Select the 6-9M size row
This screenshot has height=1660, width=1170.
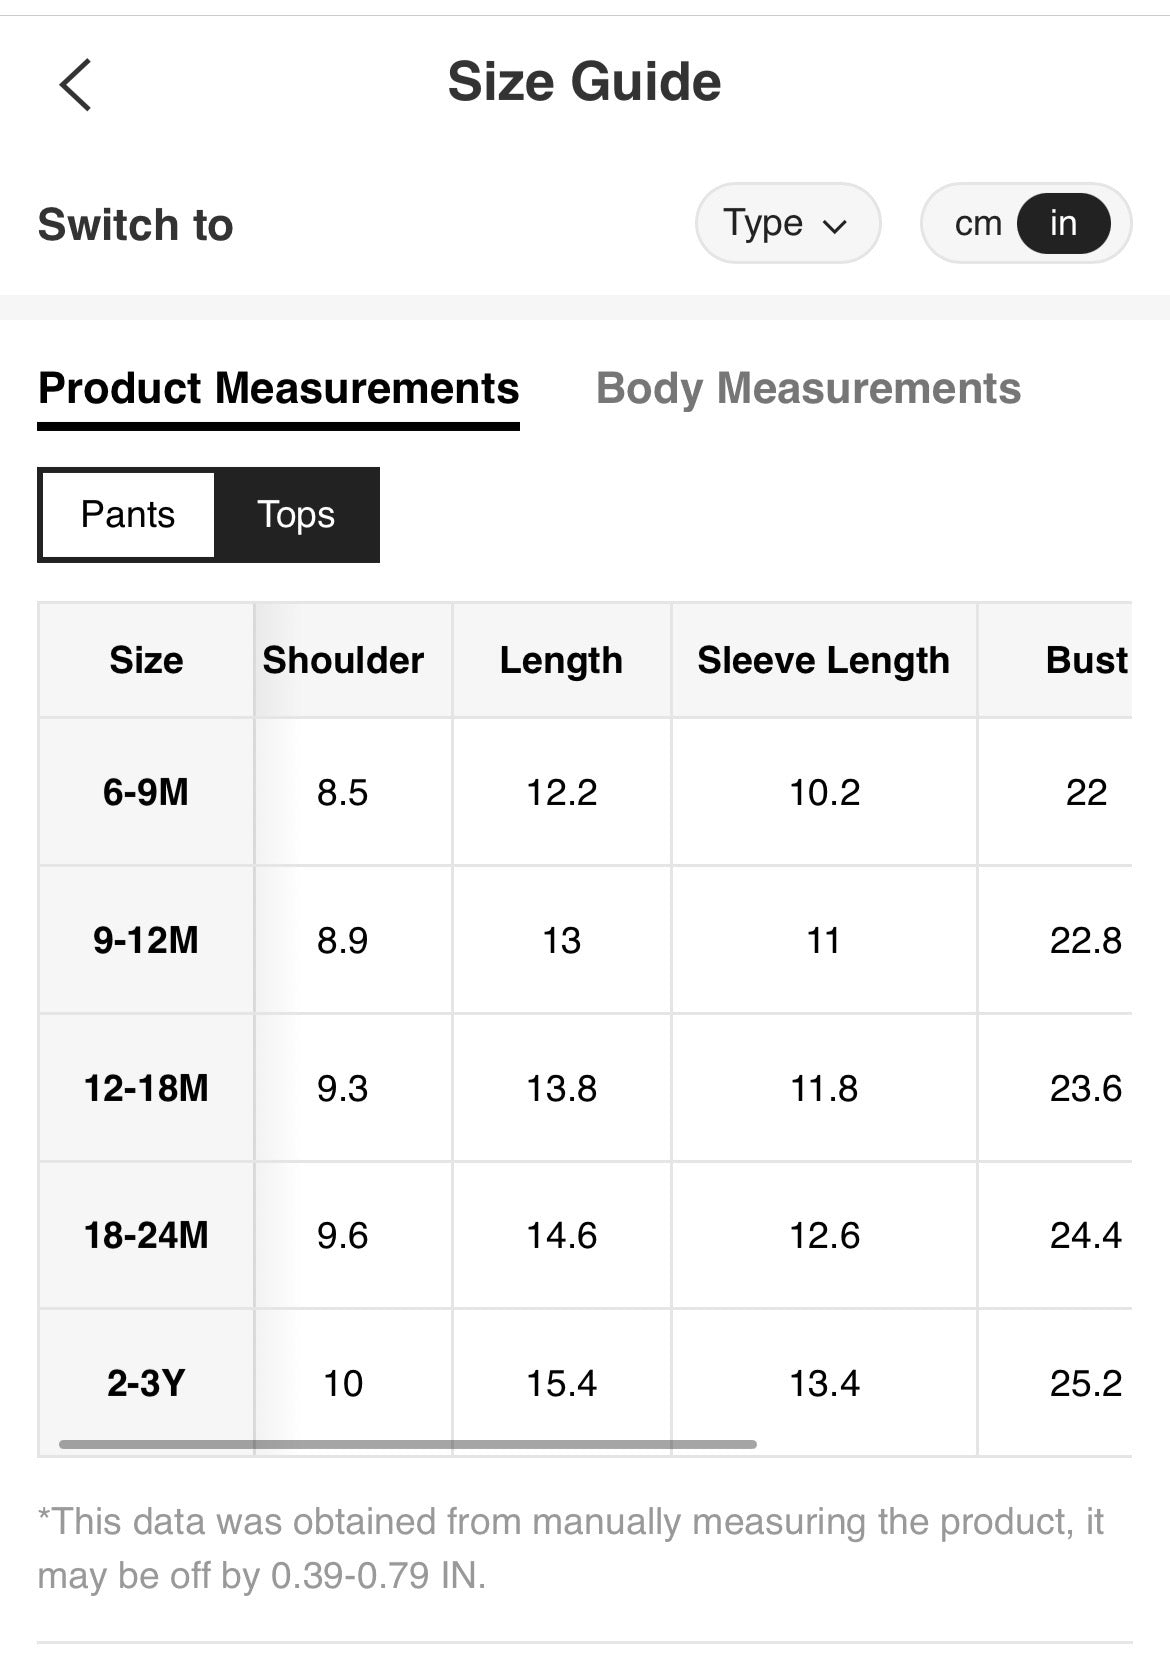(146, 792)
